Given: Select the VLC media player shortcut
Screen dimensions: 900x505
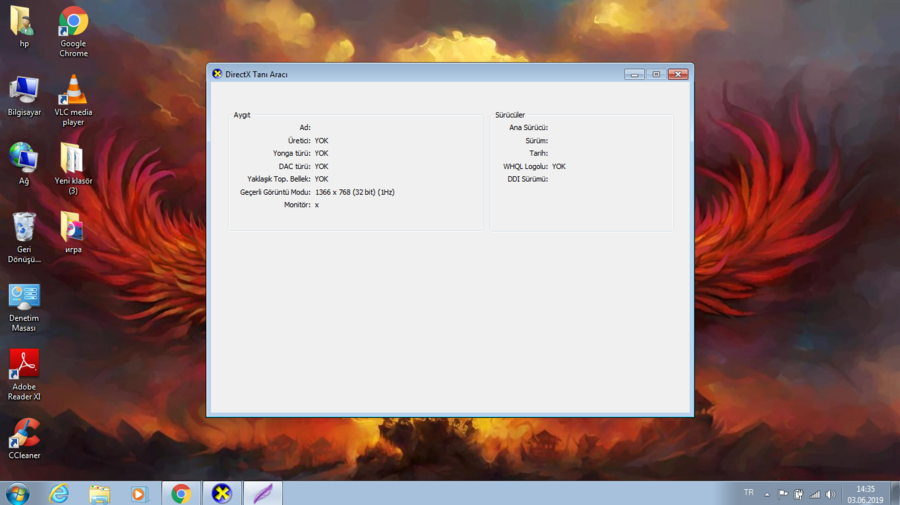Looking at the screenshot, I should coord(73,100).
